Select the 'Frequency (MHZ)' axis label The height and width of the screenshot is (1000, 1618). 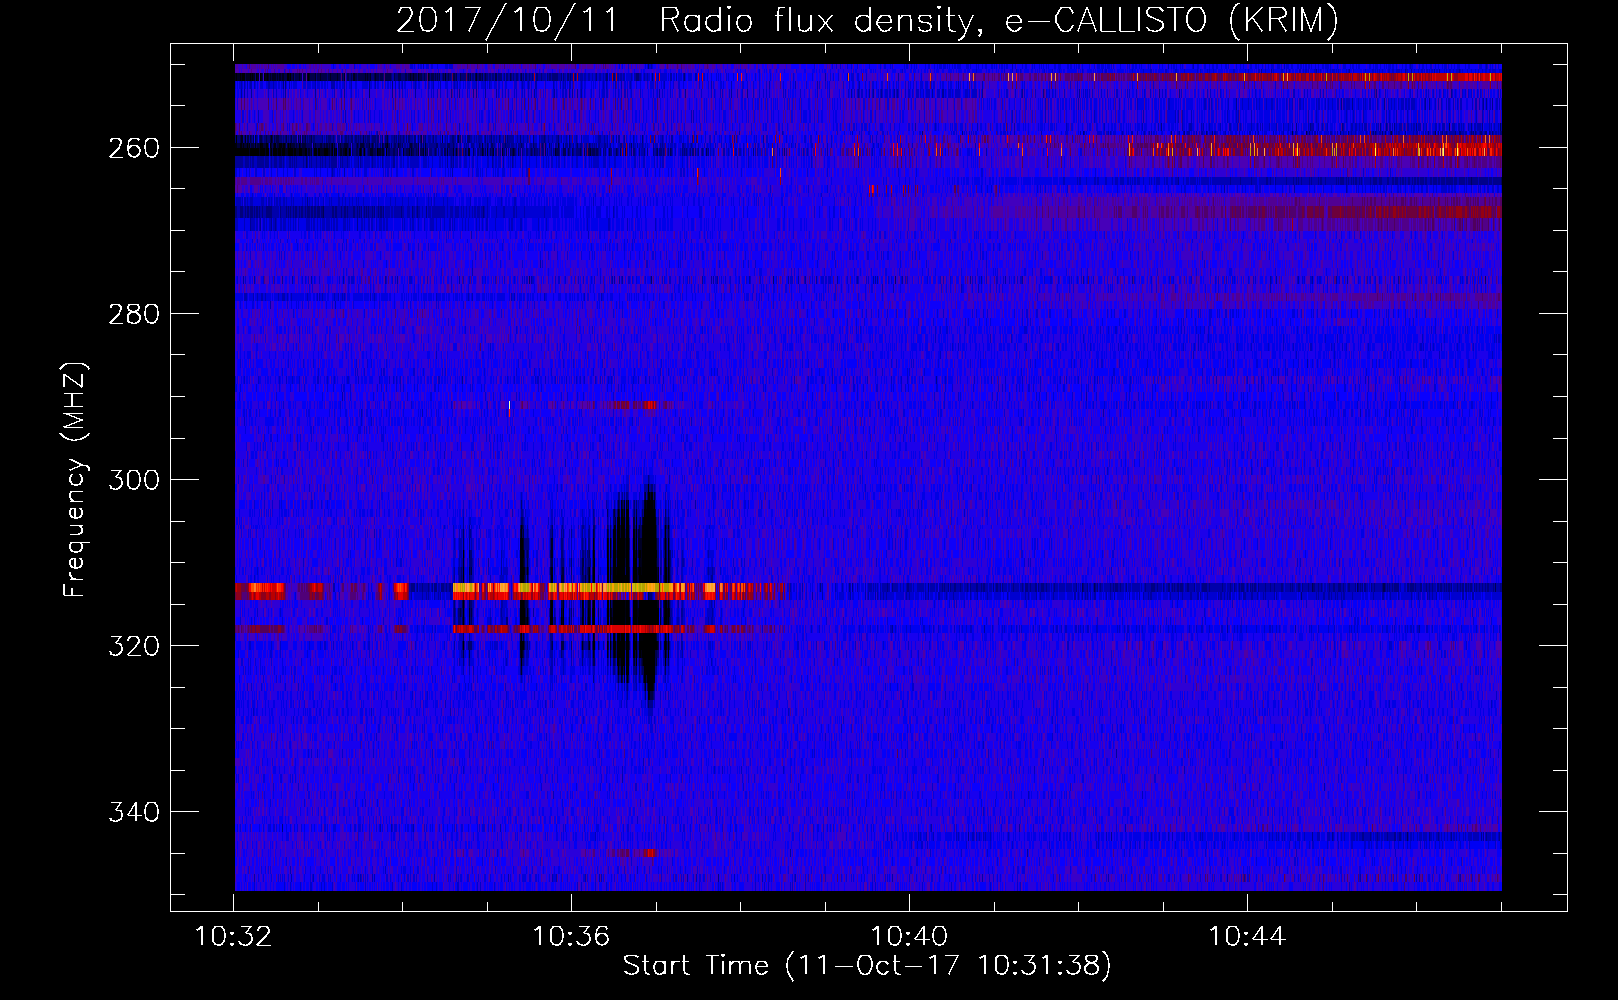click(x=75, y=480)
